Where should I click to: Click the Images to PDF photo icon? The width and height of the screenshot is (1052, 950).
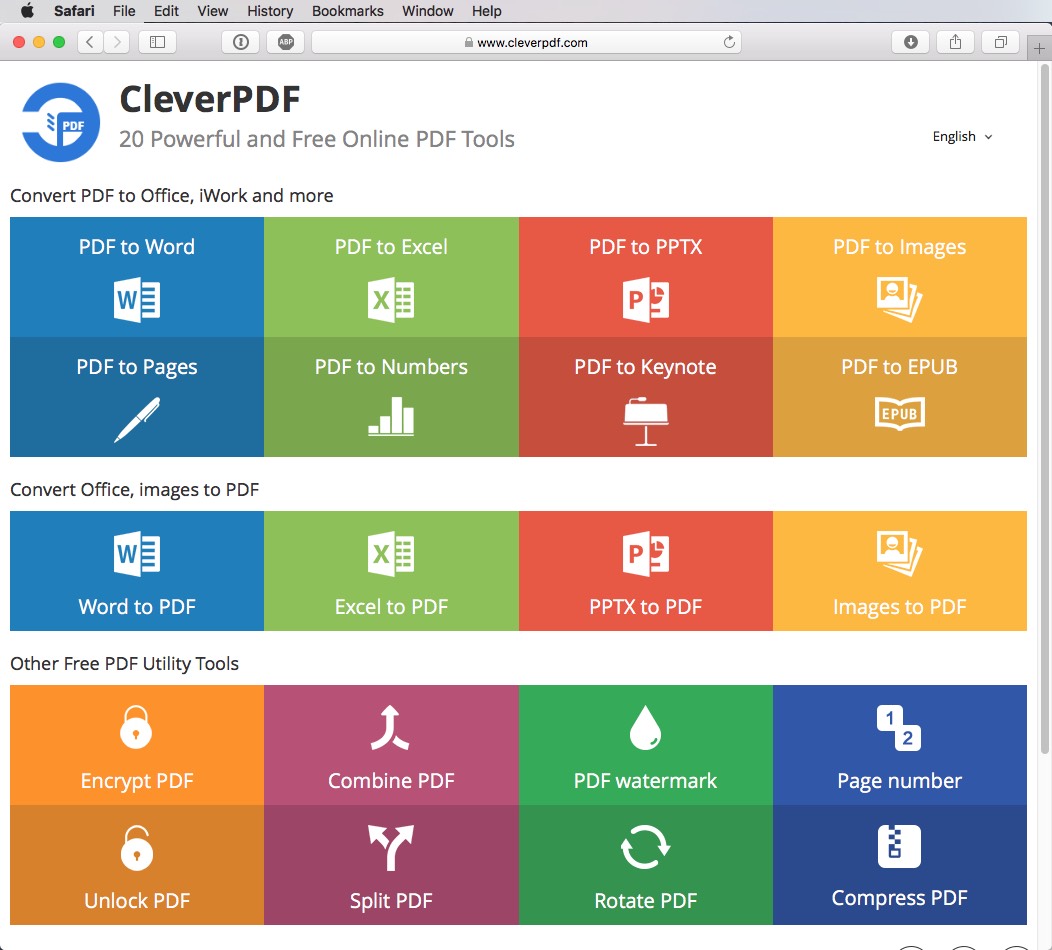click(900, 553)
